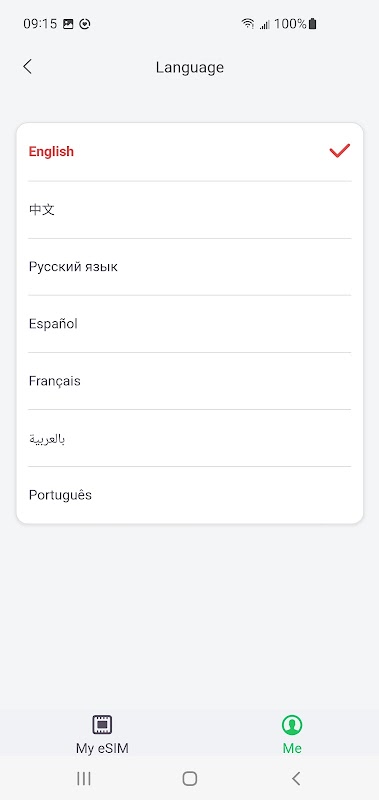This screenshot has height=800, width=379.
Task: Open the My eSIM chip icon
Action: tap(103, 724)
